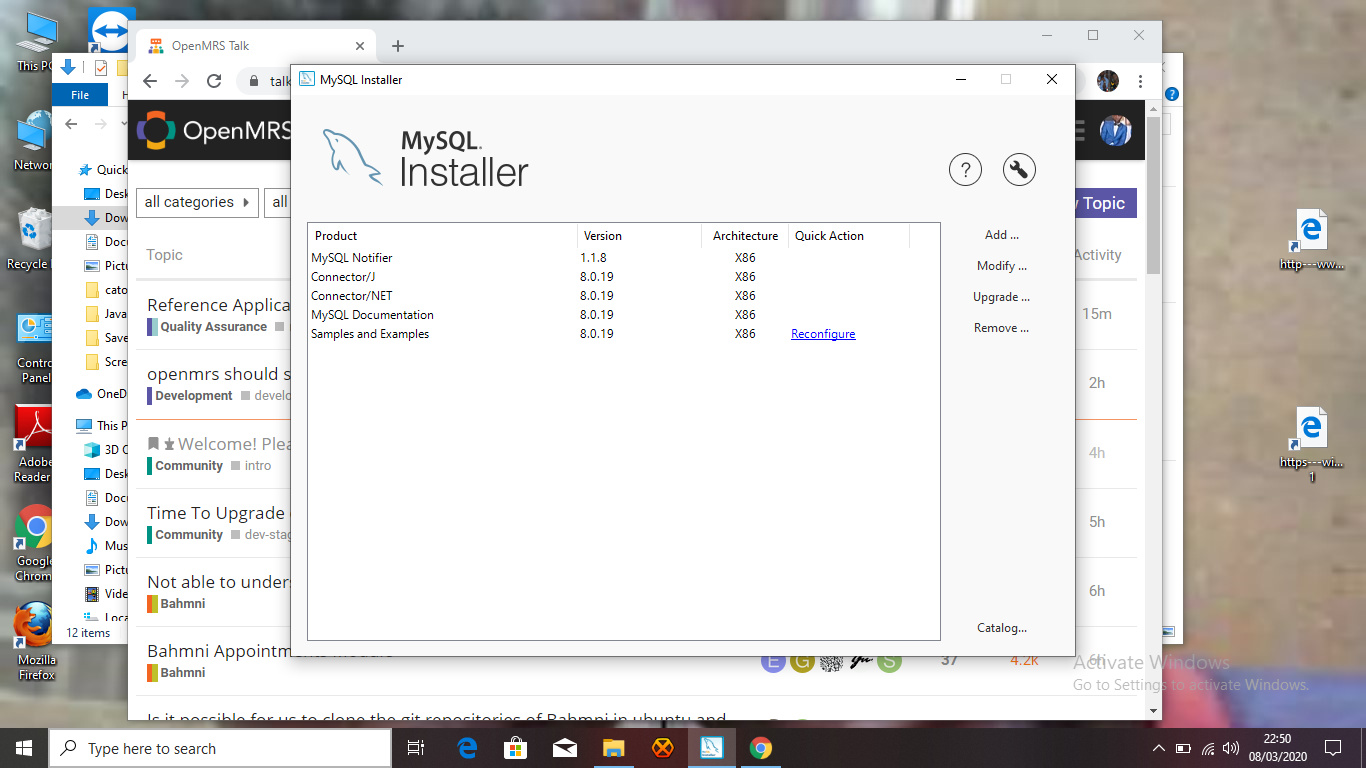Sort by the Product column header
Screen dimensions: 1366x768
pyautogui.click(x=443, y=236)
